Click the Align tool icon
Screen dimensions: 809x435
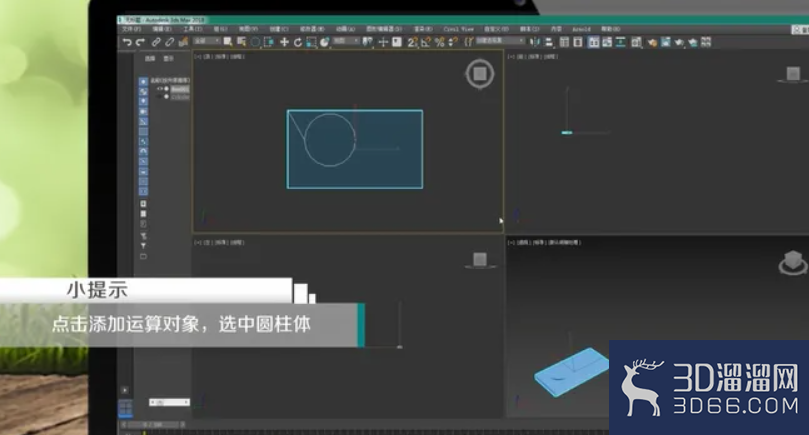(x=548, y=42)
